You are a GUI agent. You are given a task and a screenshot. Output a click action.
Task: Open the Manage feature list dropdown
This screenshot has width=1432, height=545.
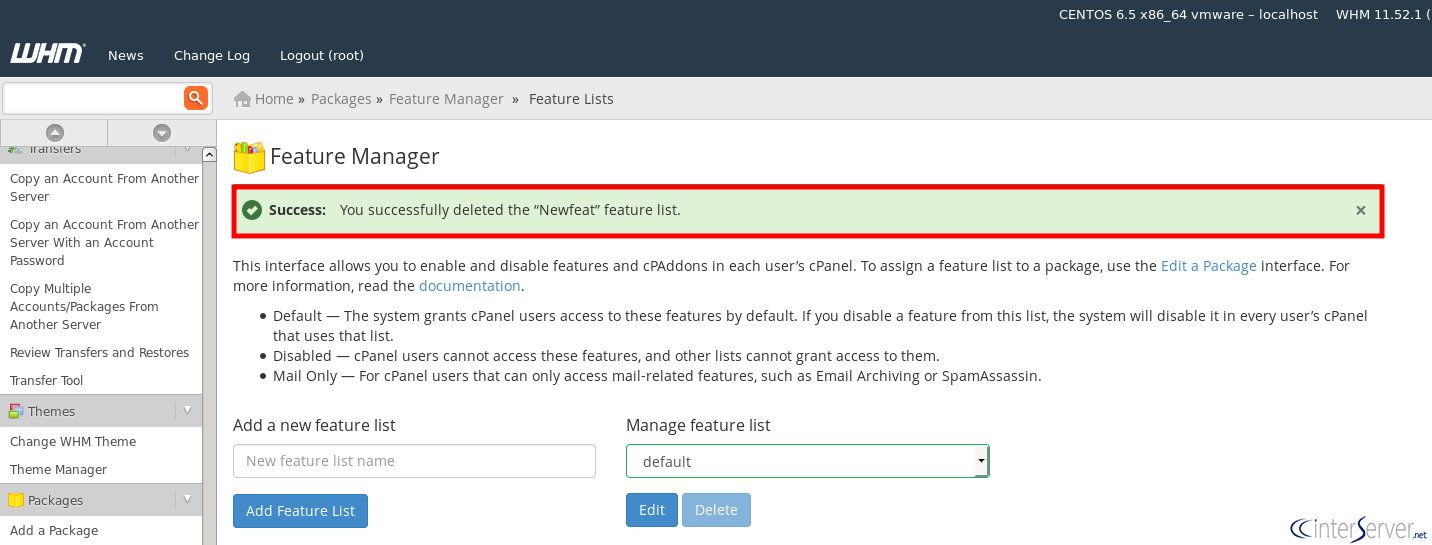coord(807,461)
